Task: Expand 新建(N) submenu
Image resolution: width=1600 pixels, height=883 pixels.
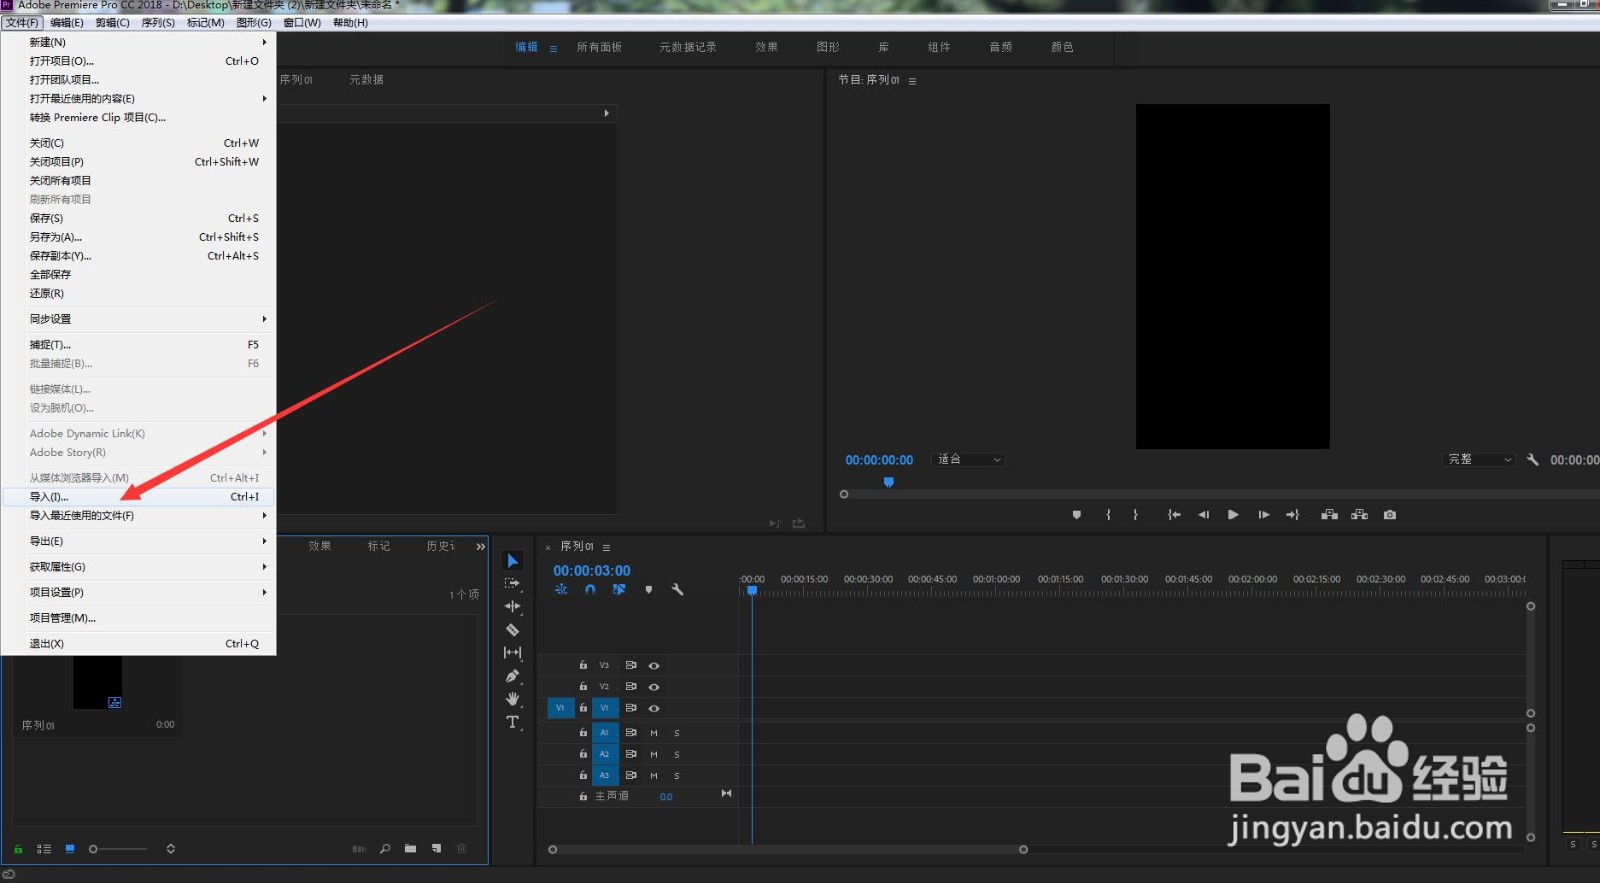Action: pyautogui.click(x=139, y=42)
